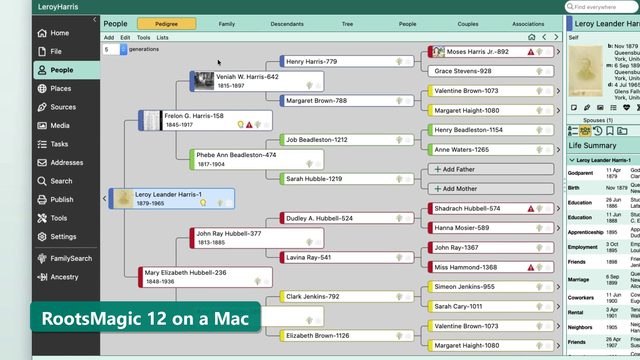Click lightbulb hint on Leroy Leander Harris

coord(203,203)
